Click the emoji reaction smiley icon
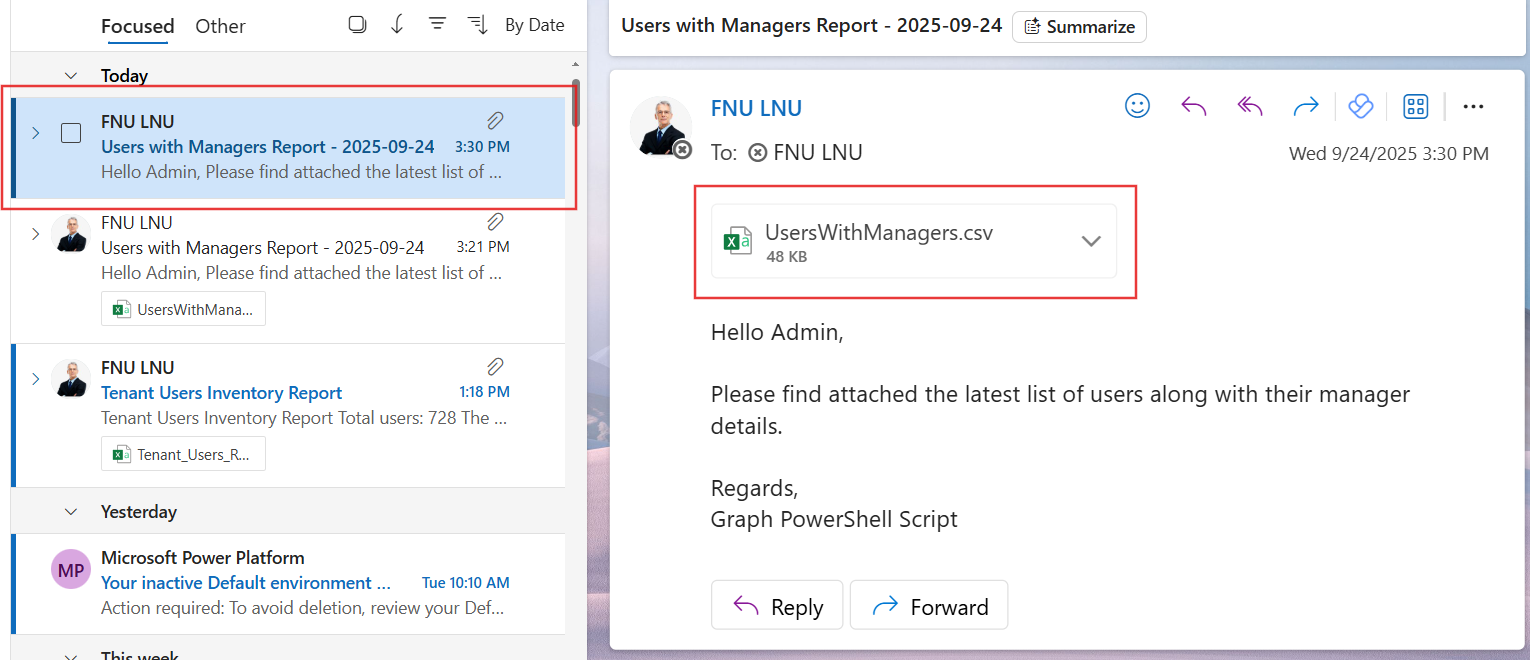This screenshot has height=660, width=1530. [1137, 106]
